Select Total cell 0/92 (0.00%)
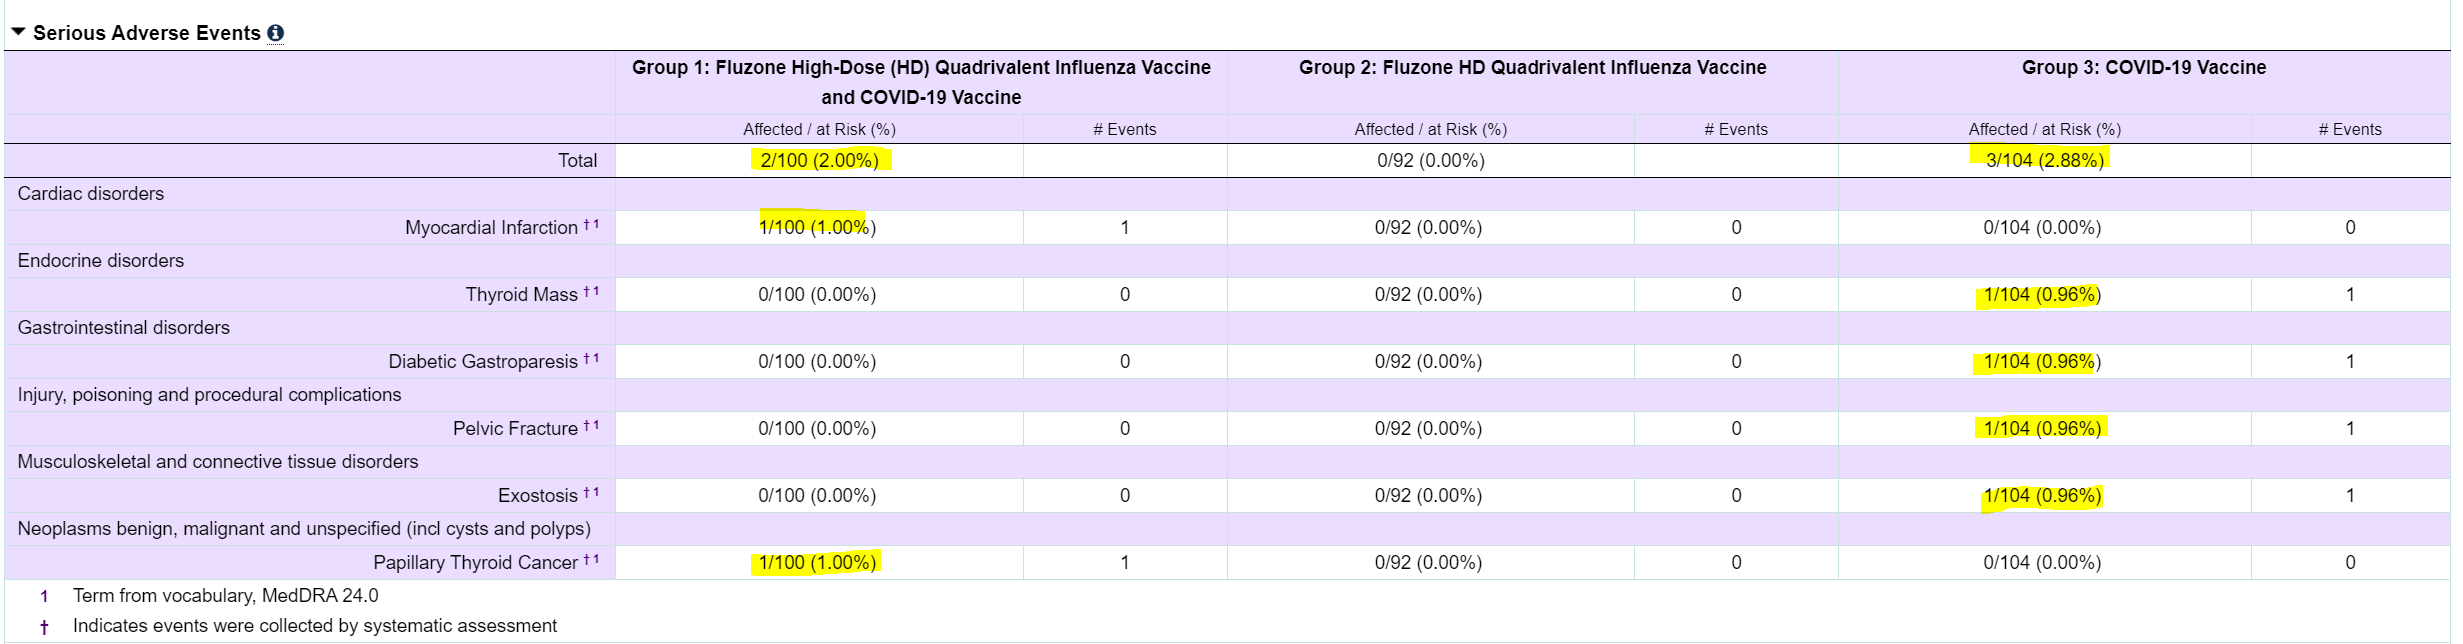2463x644 pixels. coord(1430,160)
